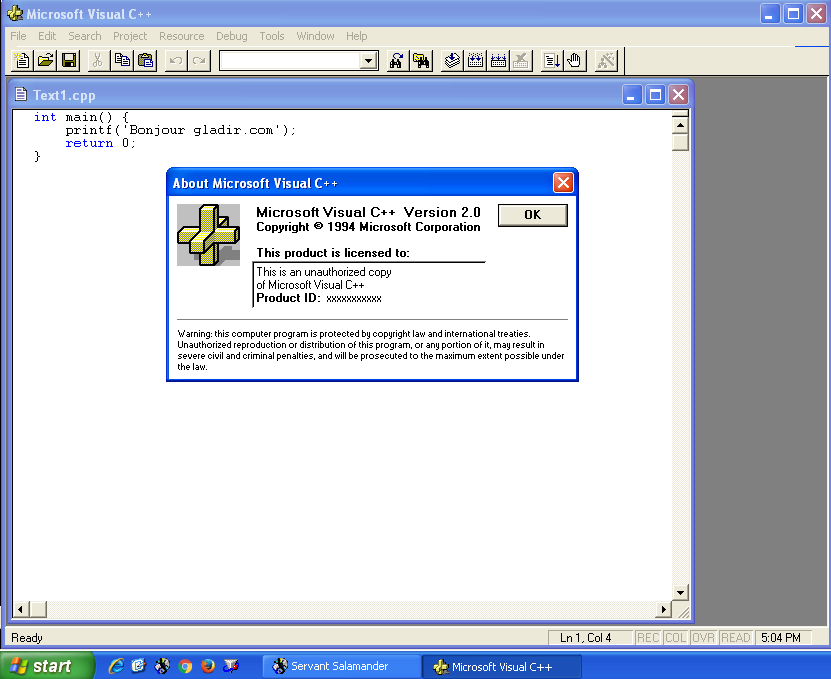Click the printf line in the code
831x679 pixels.
[x=181, y=130]
